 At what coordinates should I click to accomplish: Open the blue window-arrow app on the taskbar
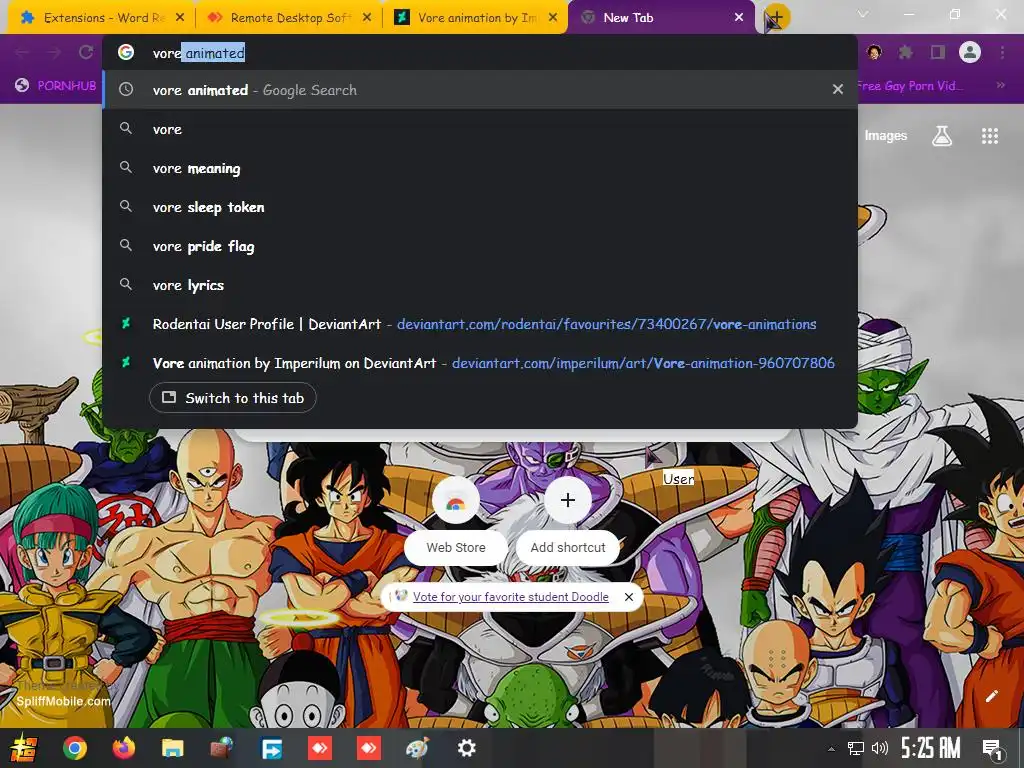(270, 748)
